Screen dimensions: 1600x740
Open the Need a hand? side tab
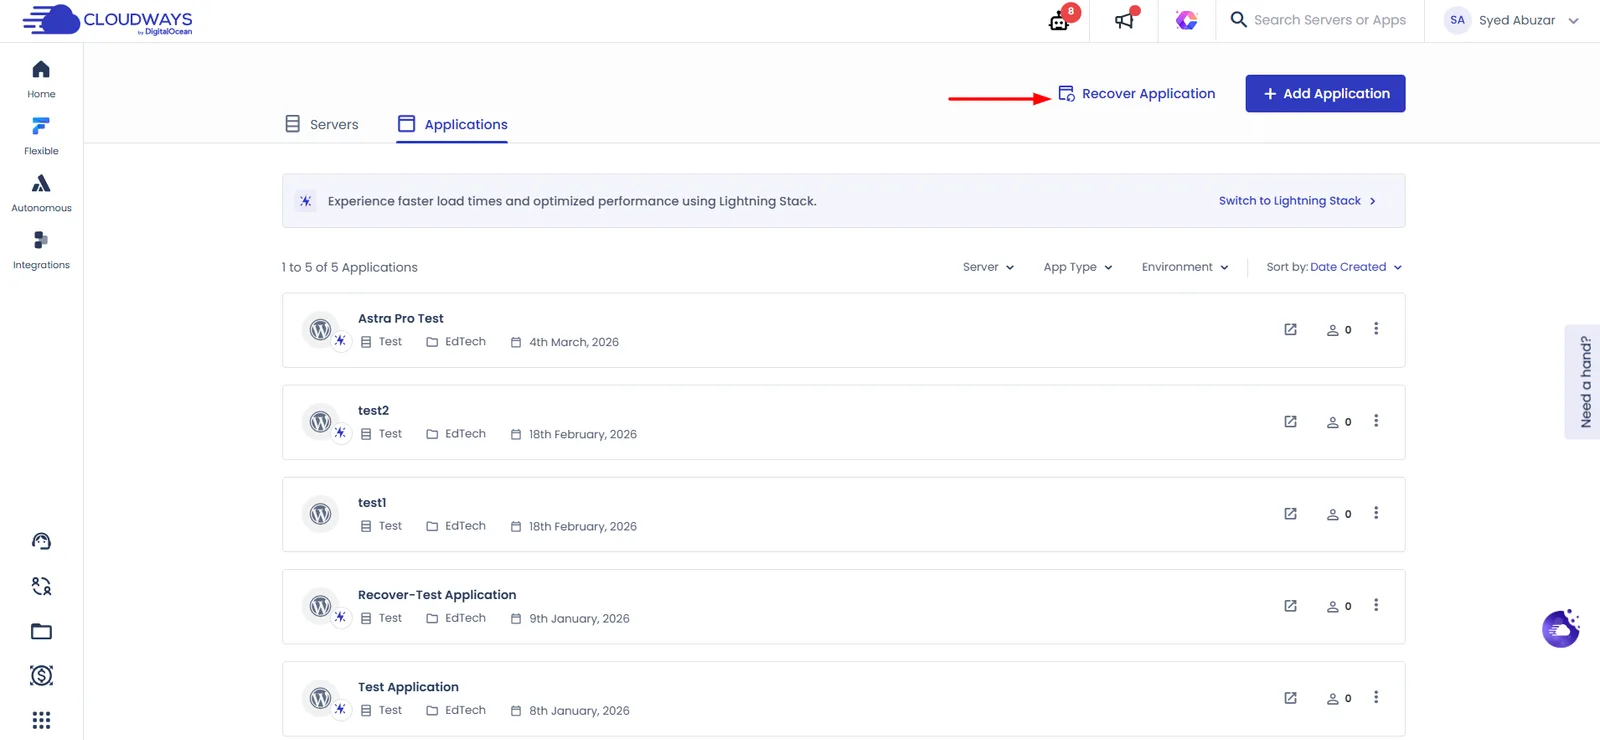point(1583,382)
